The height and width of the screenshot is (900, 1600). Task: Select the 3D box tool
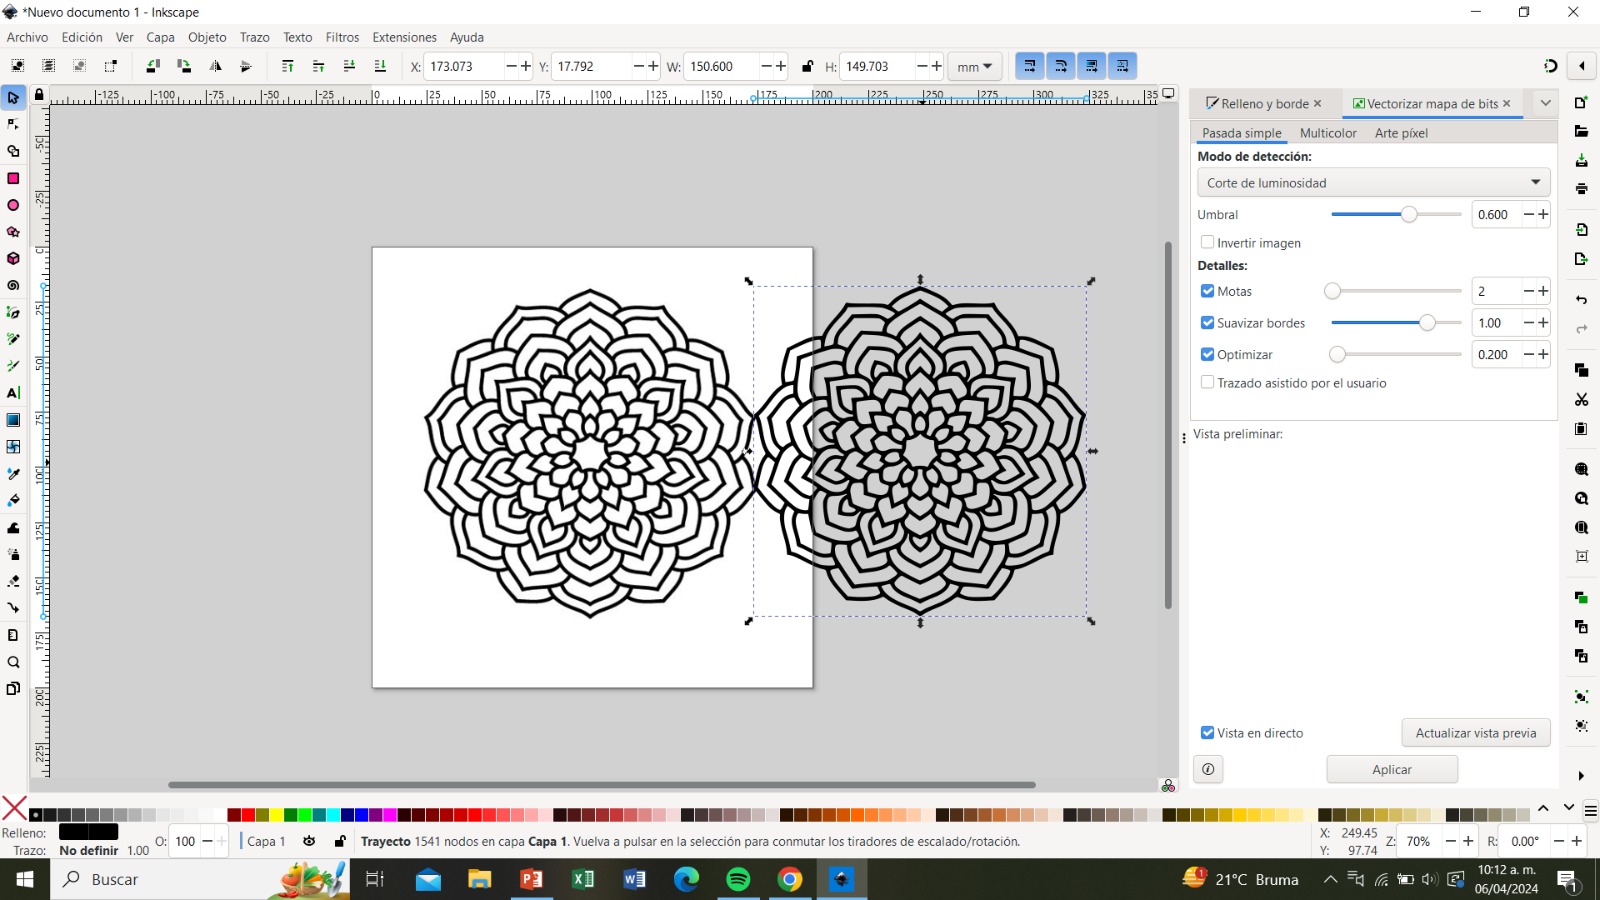[13, 258]
